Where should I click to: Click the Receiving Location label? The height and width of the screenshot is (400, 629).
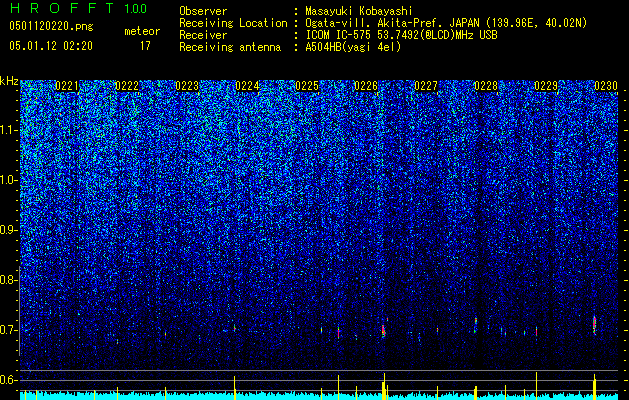coord(233,23)
